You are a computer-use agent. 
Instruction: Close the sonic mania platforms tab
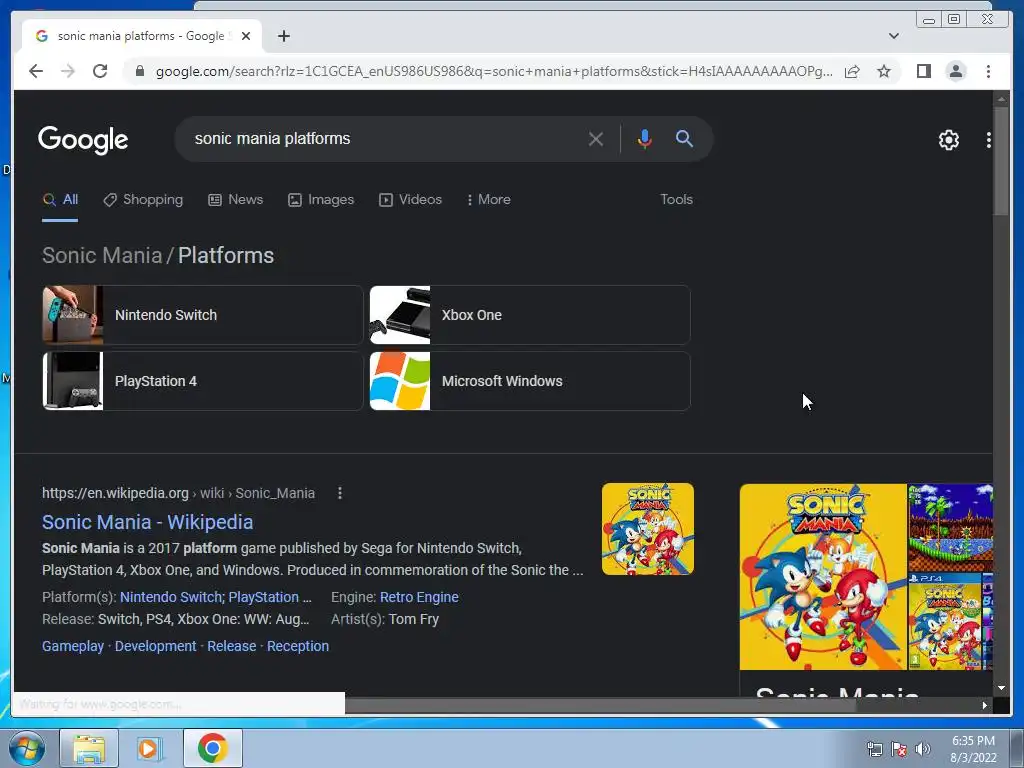tap(246, 36)
